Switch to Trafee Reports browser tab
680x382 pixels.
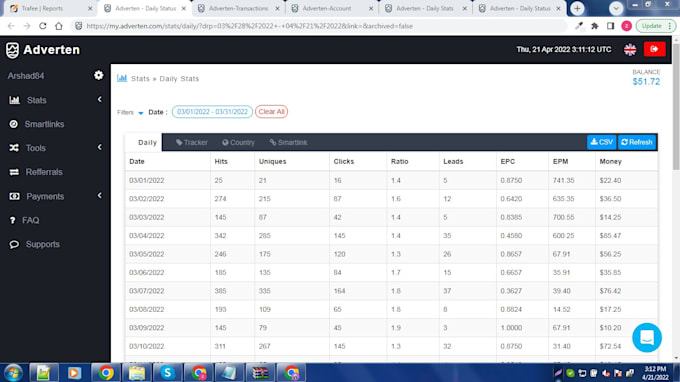coord(50,8)
